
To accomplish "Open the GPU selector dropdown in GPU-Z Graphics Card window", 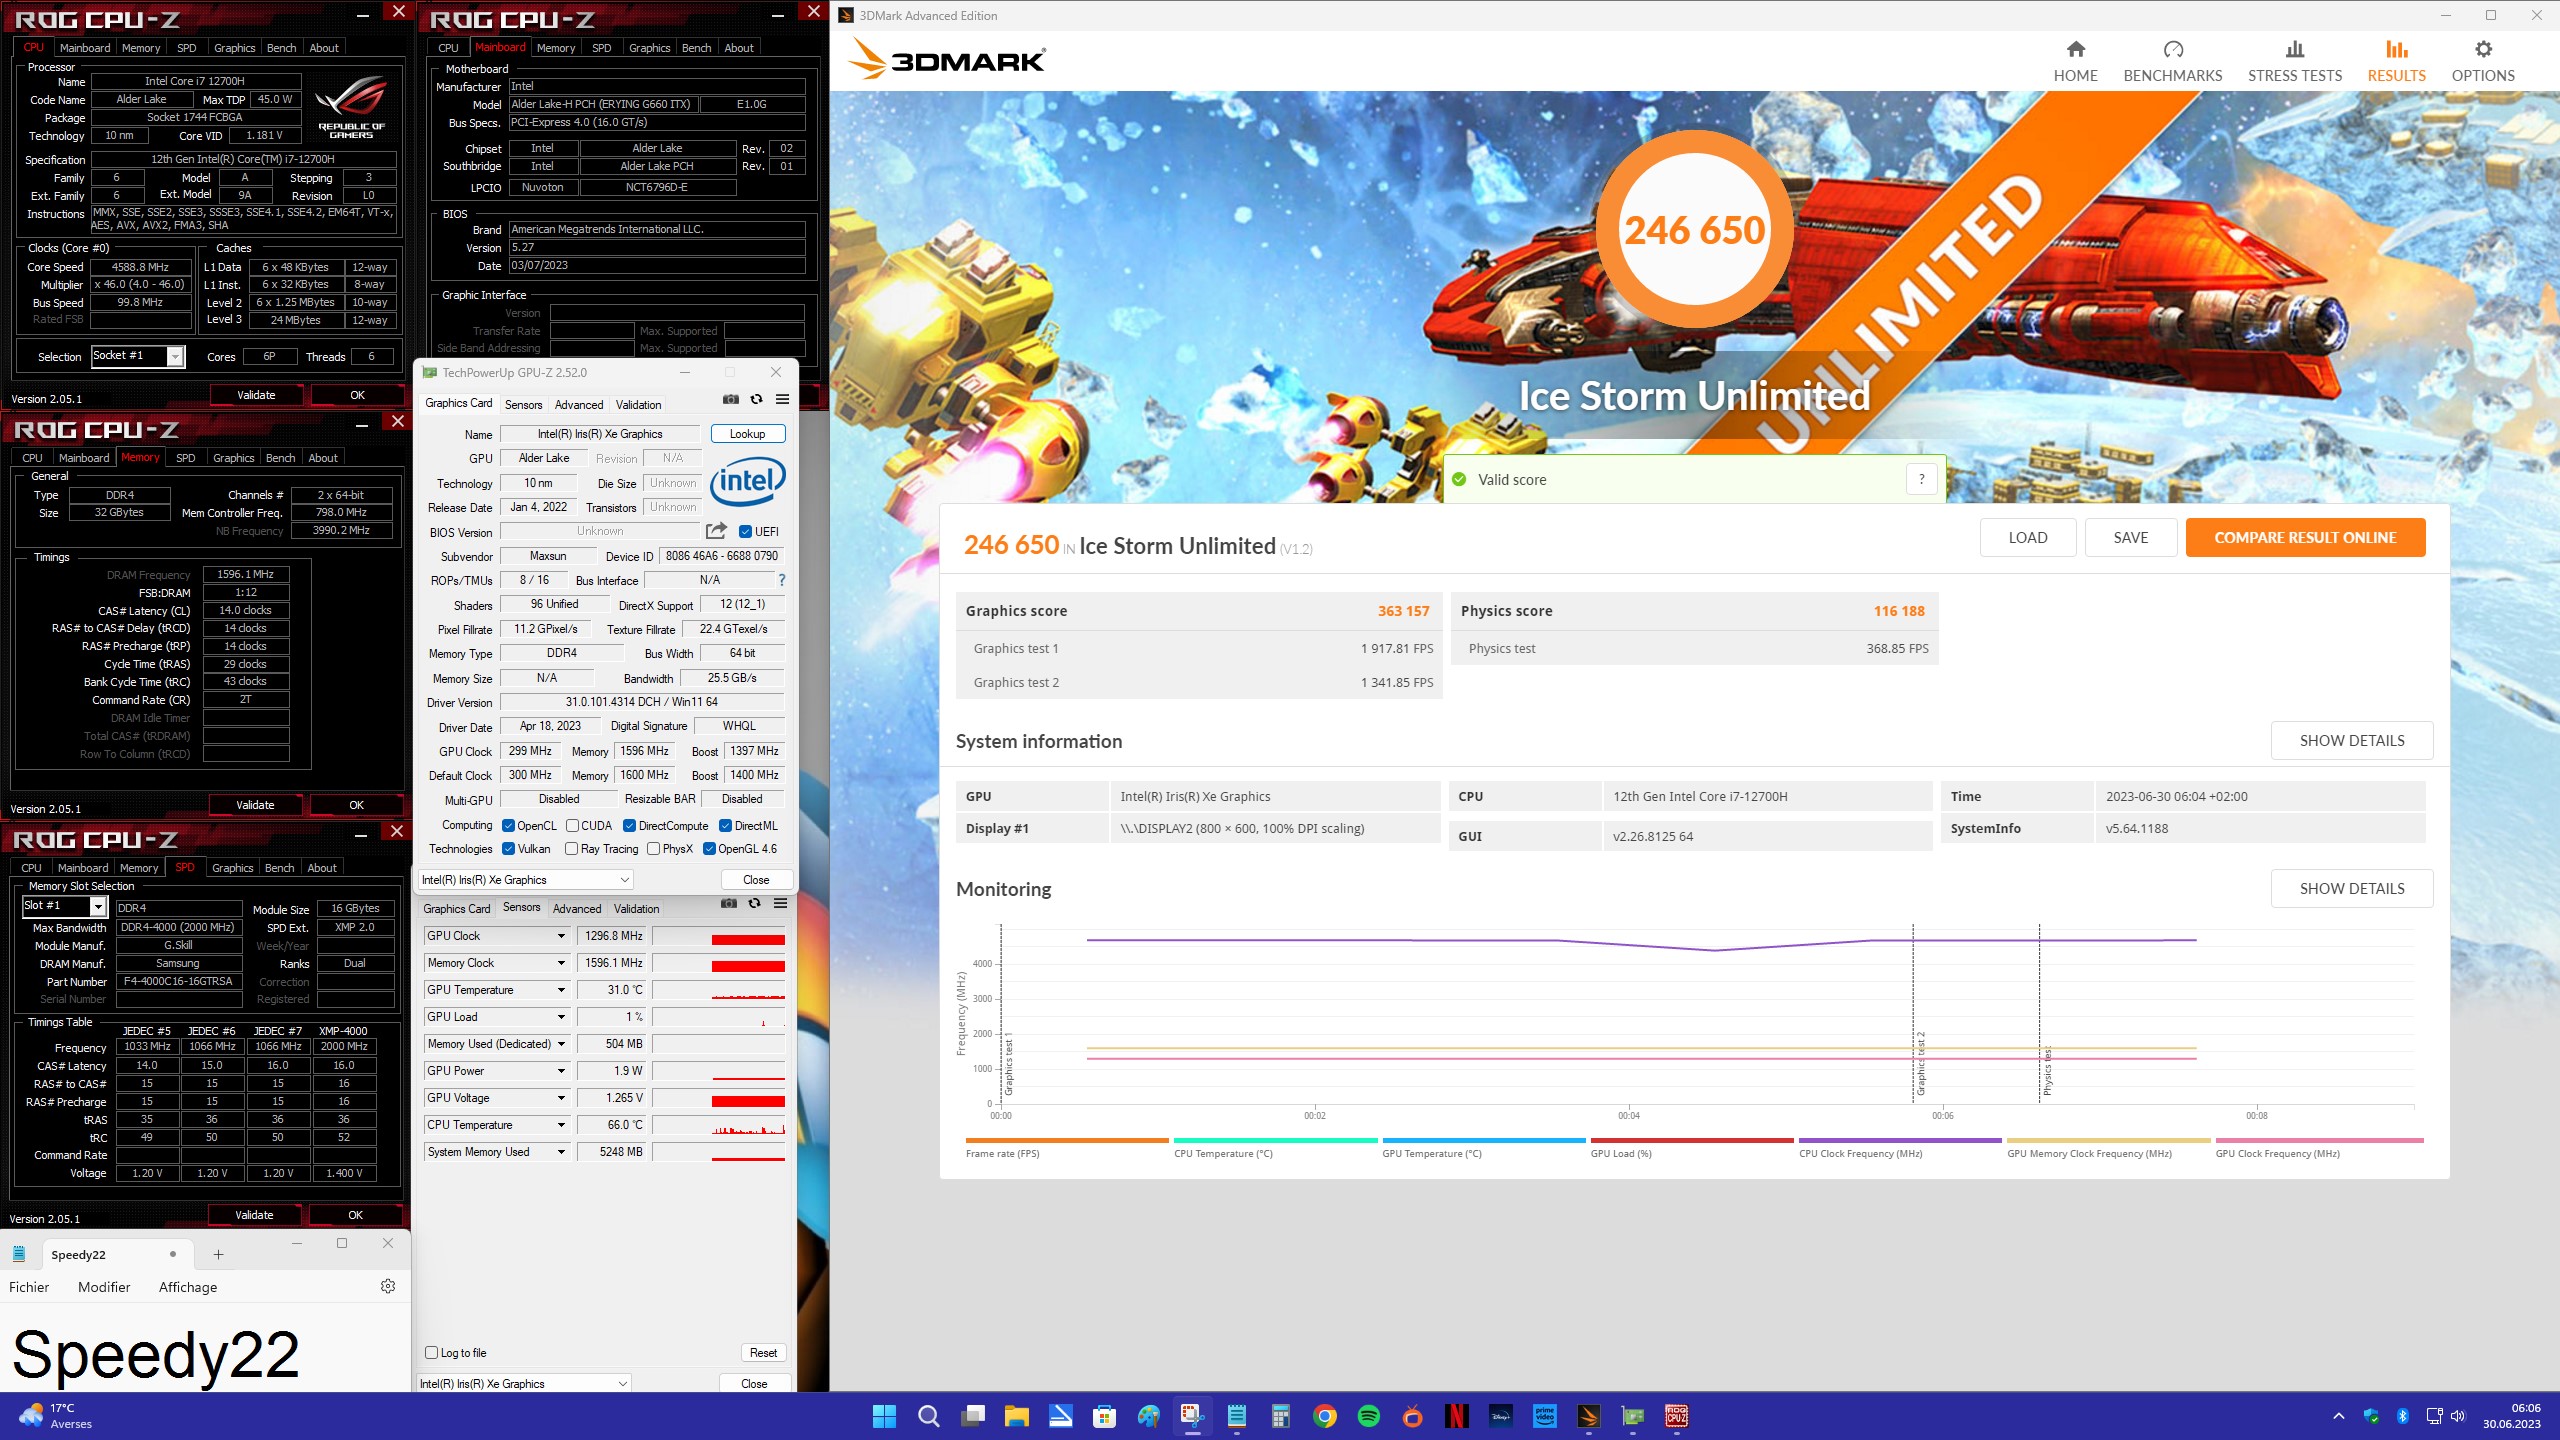I will (x=525, y=880).
